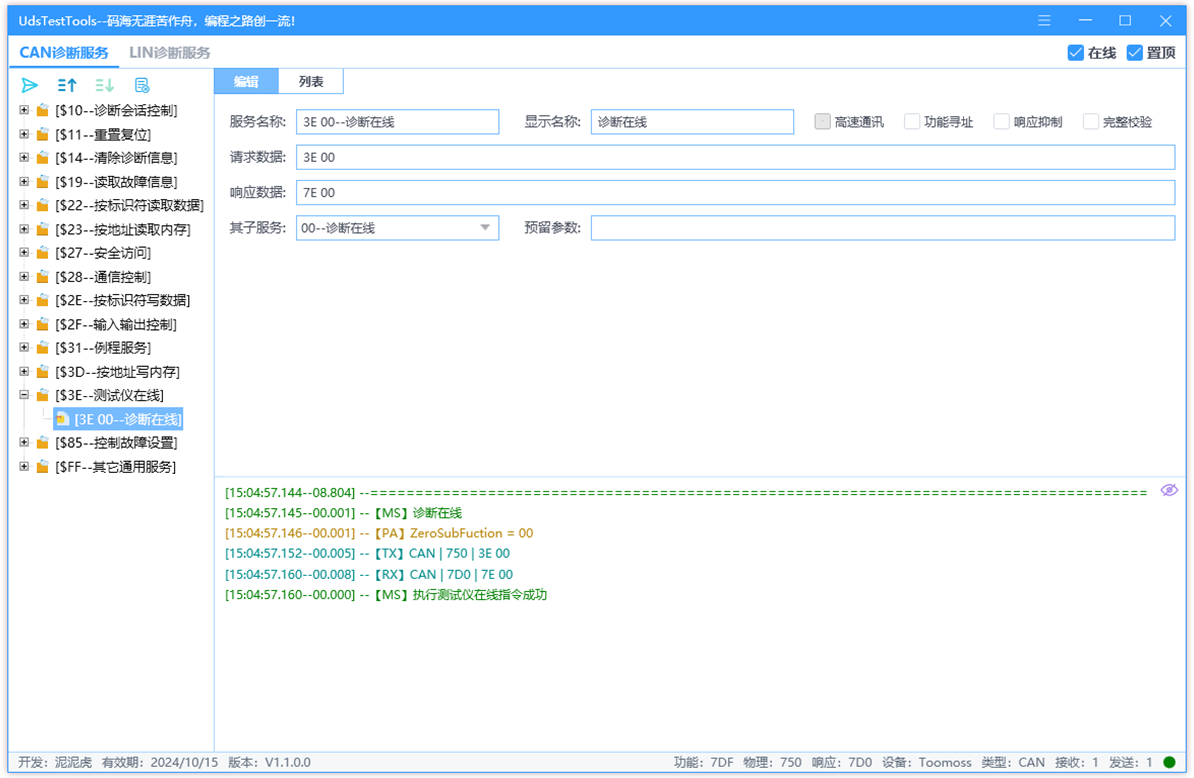This screenshot has width=1194, height=778.
Task: Expand the $19 读取故障信息 tree node
Action: pos(24,182)
